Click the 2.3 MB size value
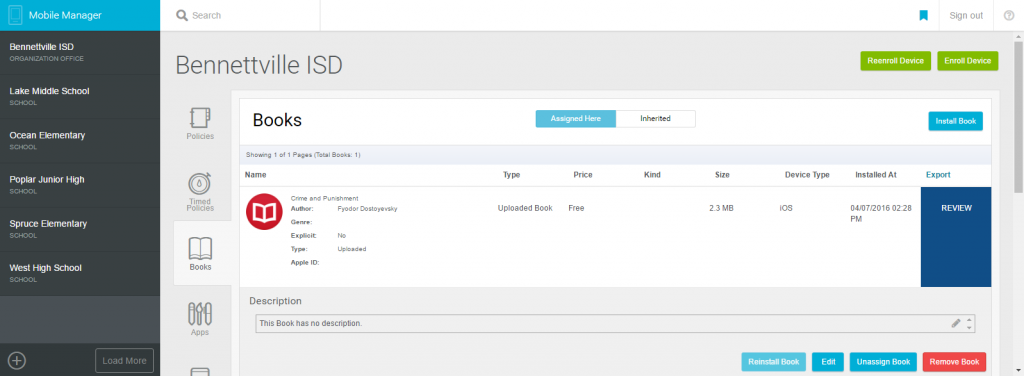 (721, 208)
